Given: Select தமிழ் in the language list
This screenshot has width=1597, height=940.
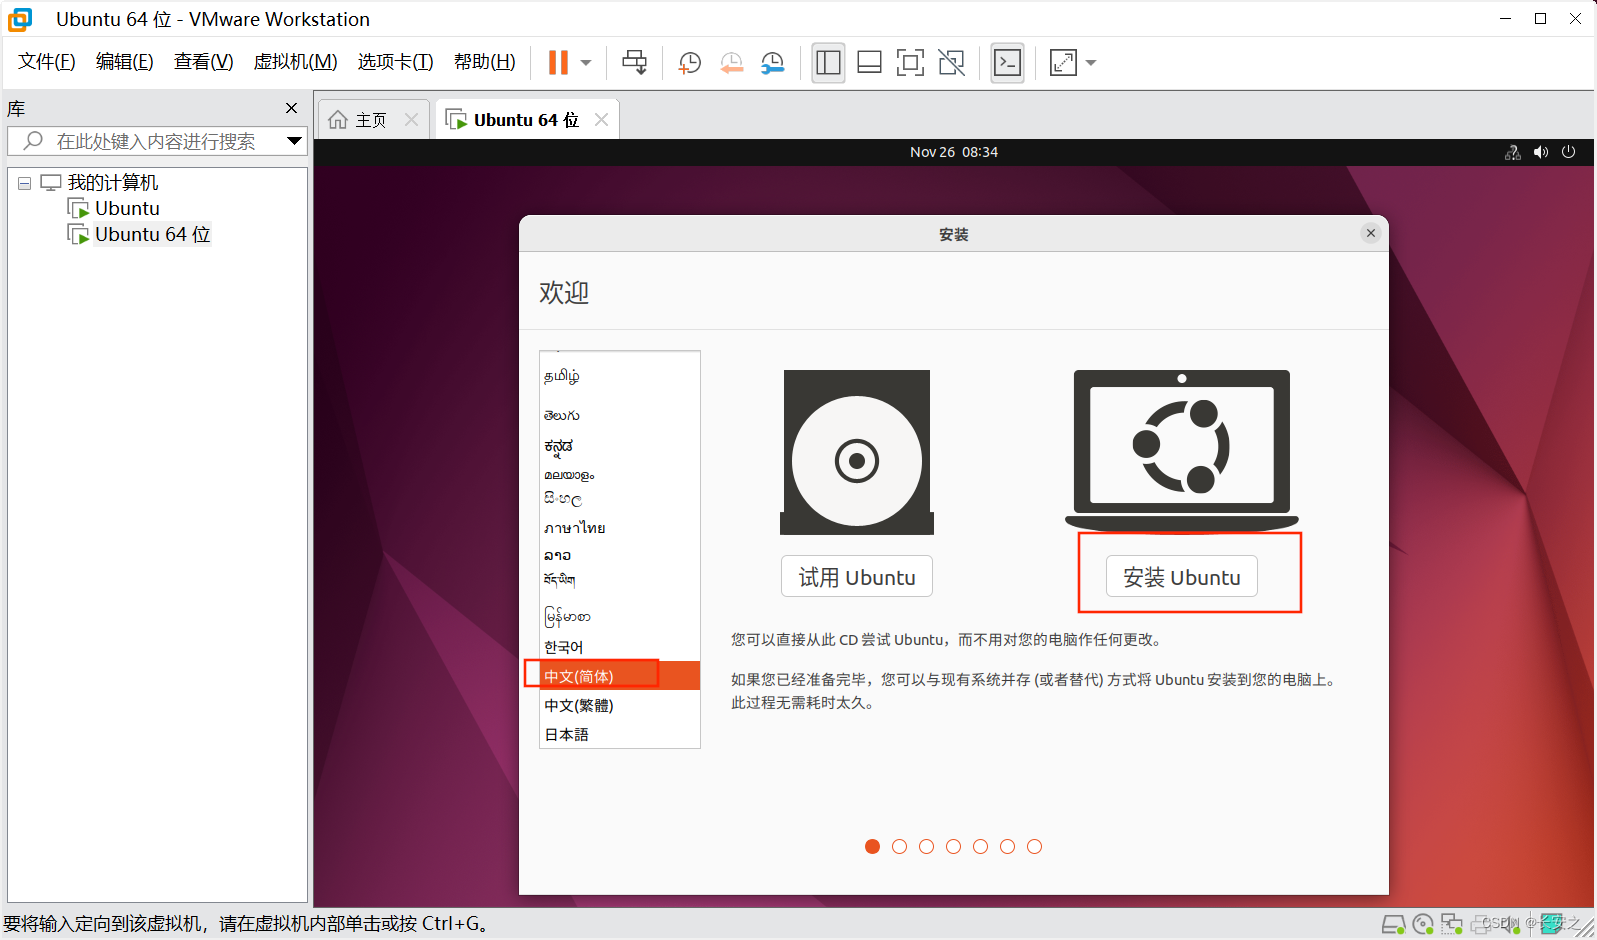Looking at the screenshot, I should coord(562,376).
